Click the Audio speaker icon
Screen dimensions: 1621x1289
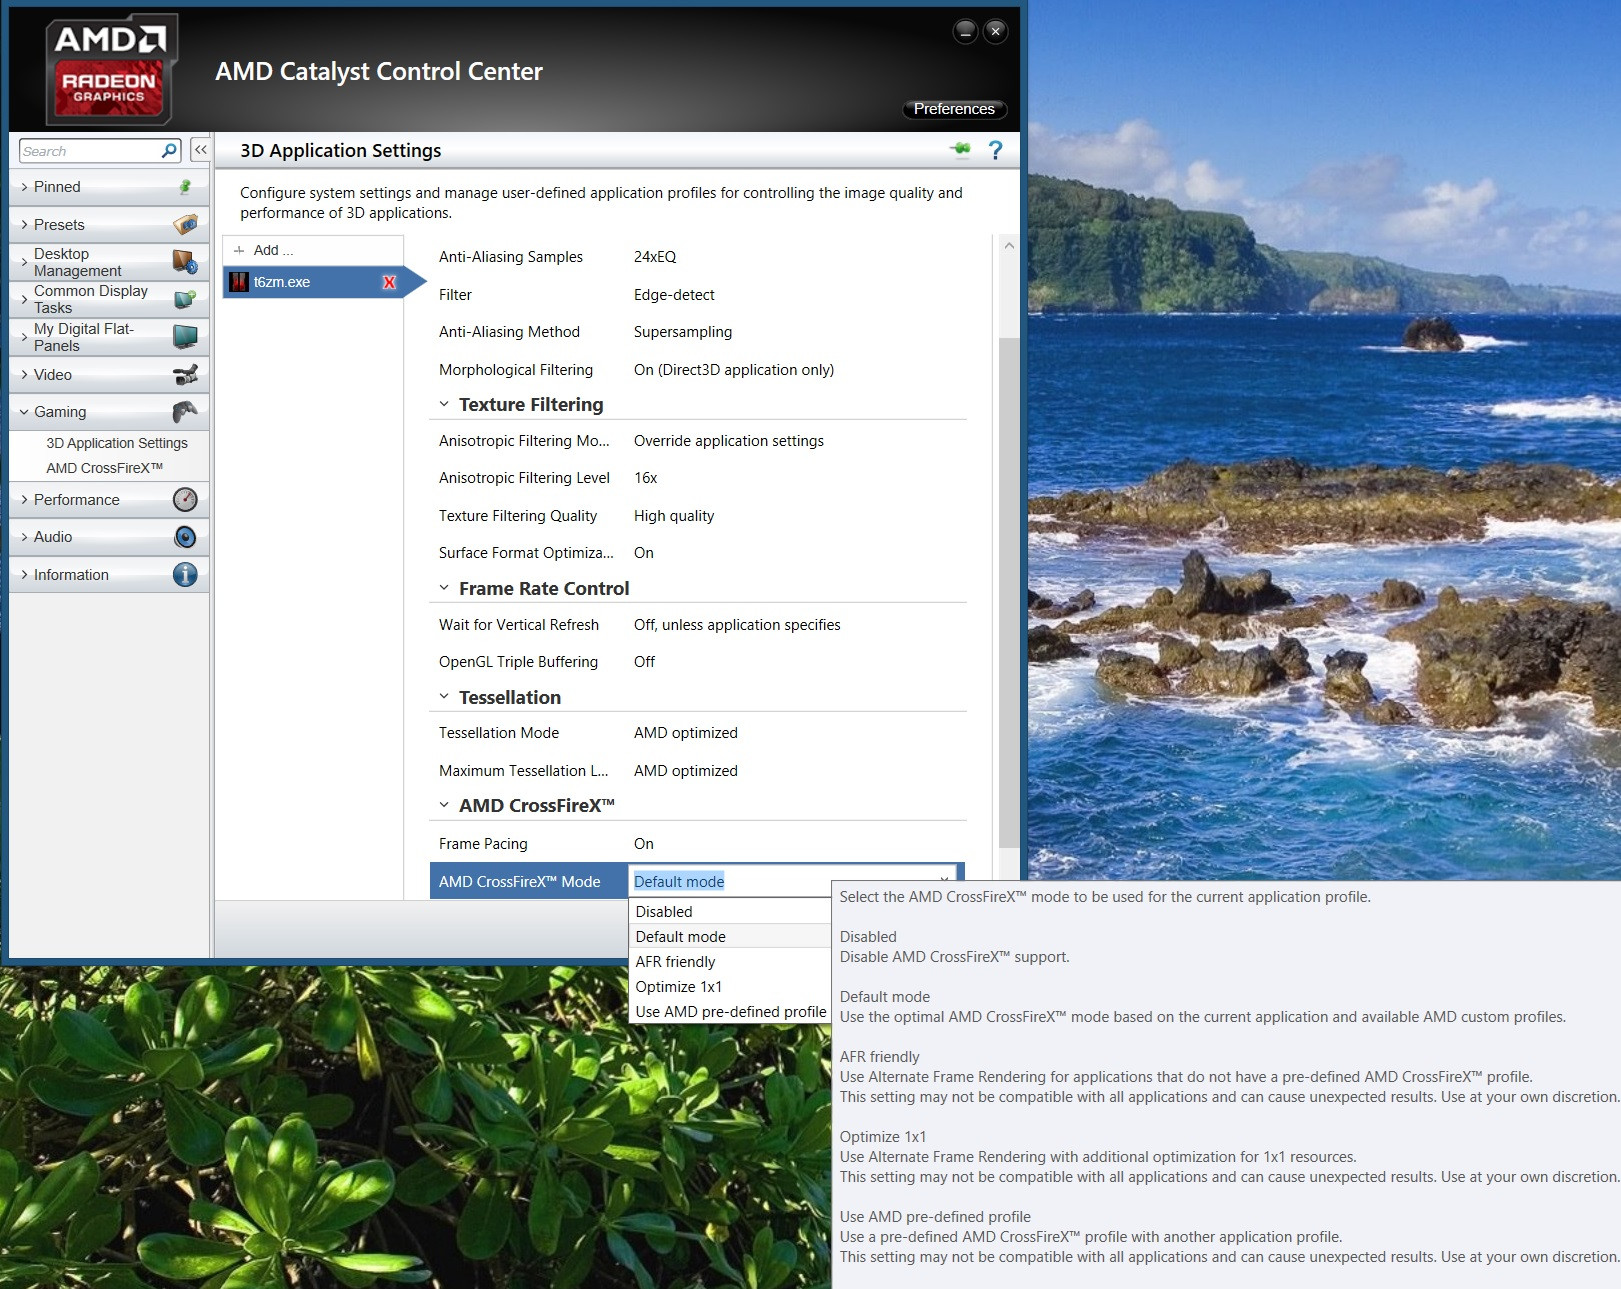185,537
